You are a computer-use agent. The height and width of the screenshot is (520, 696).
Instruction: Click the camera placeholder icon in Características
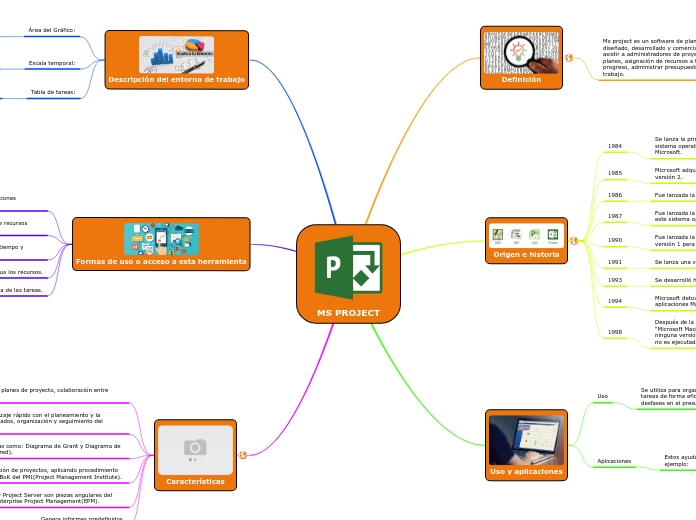pyautogui.click(x=195, y=450)
